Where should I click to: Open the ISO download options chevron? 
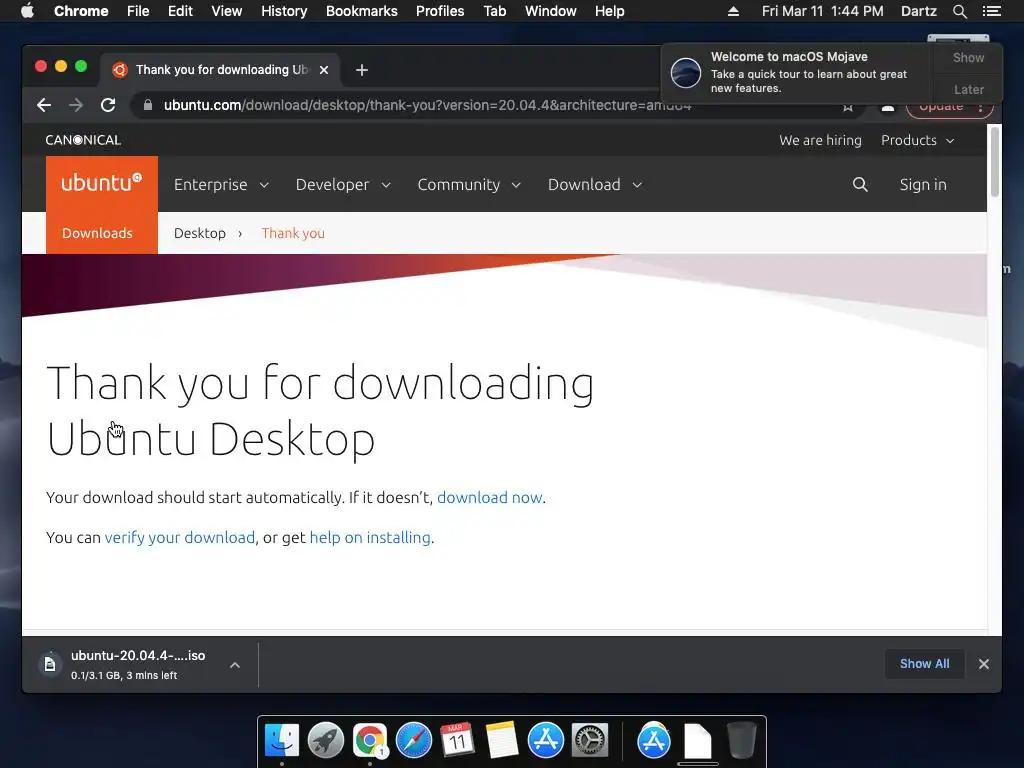[x=234, y=665]
